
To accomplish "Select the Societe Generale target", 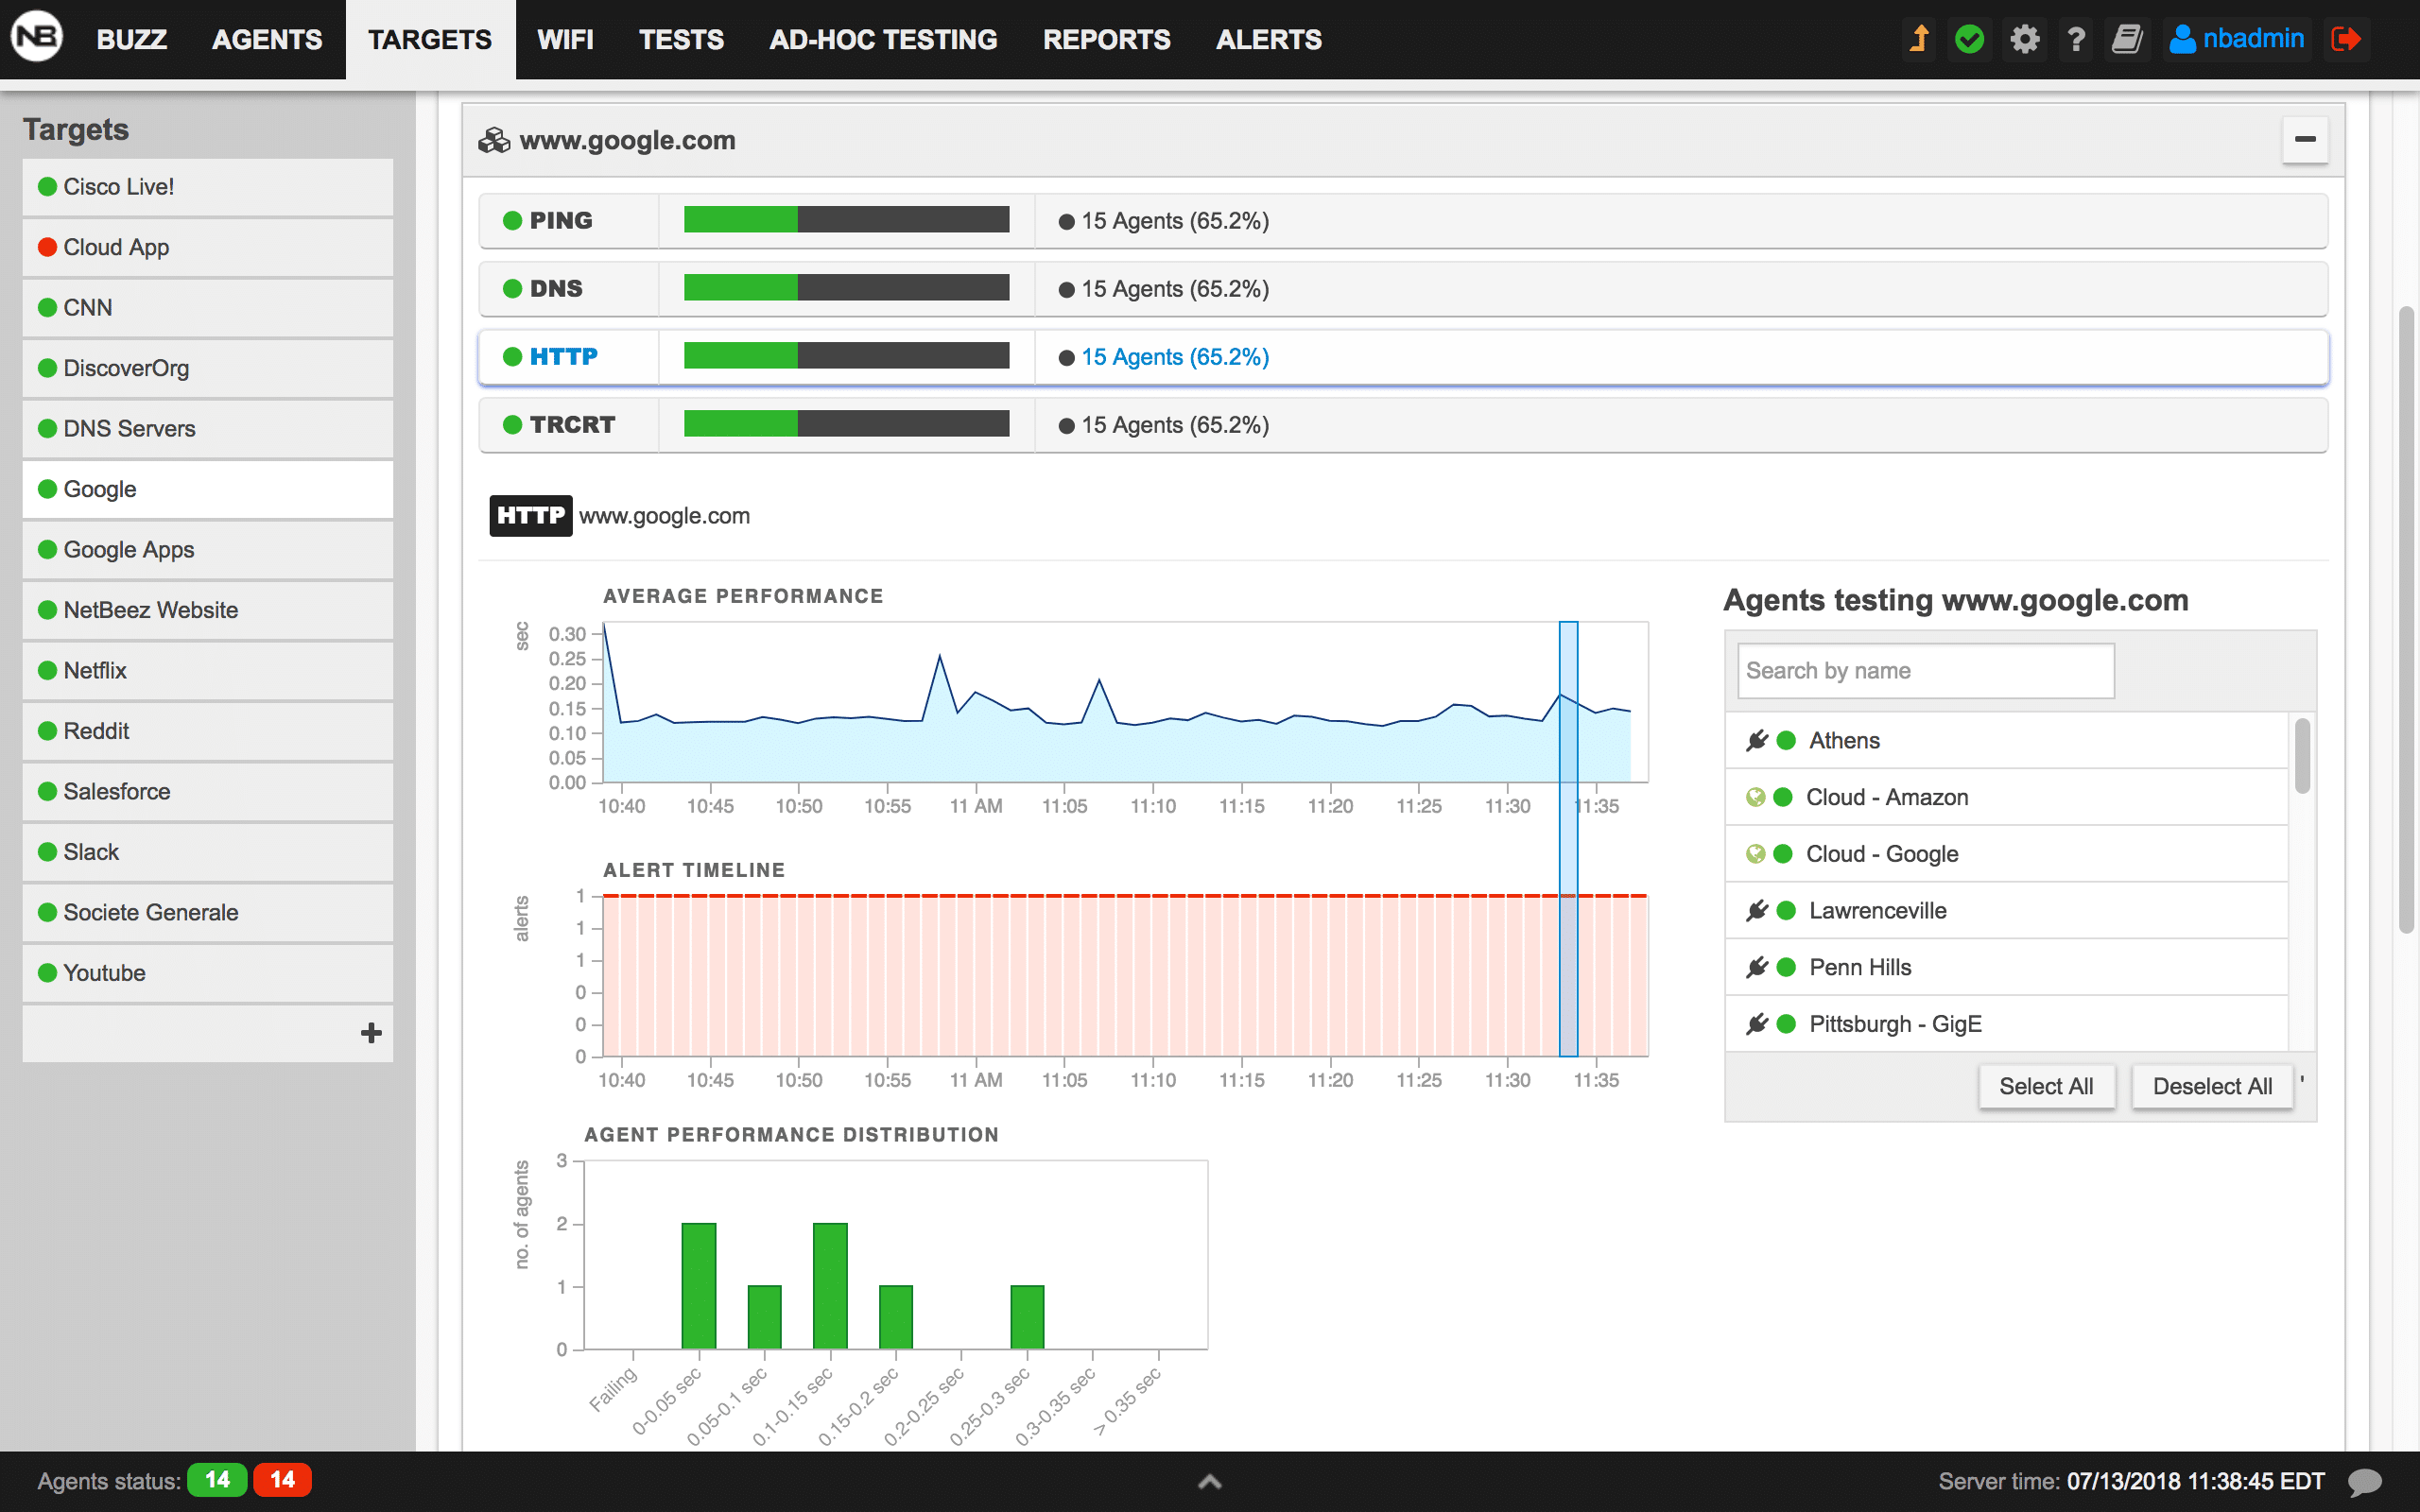I will (x=208, y=913).
